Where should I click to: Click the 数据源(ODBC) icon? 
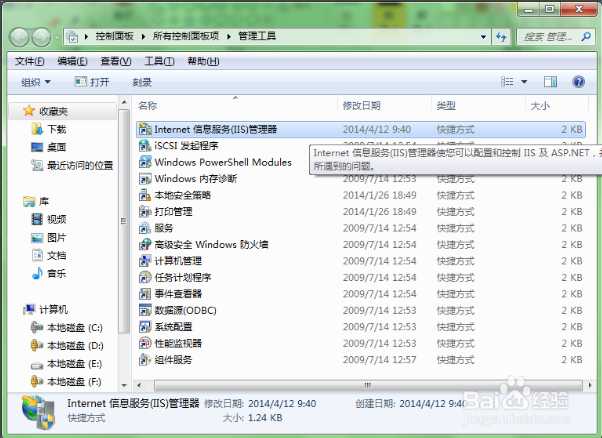145,310
